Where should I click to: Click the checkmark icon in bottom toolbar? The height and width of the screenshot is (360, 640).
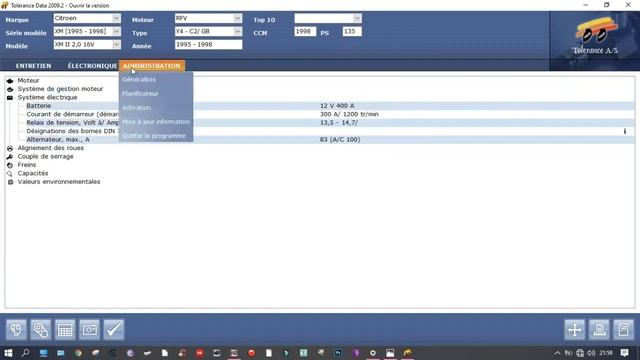114,329
